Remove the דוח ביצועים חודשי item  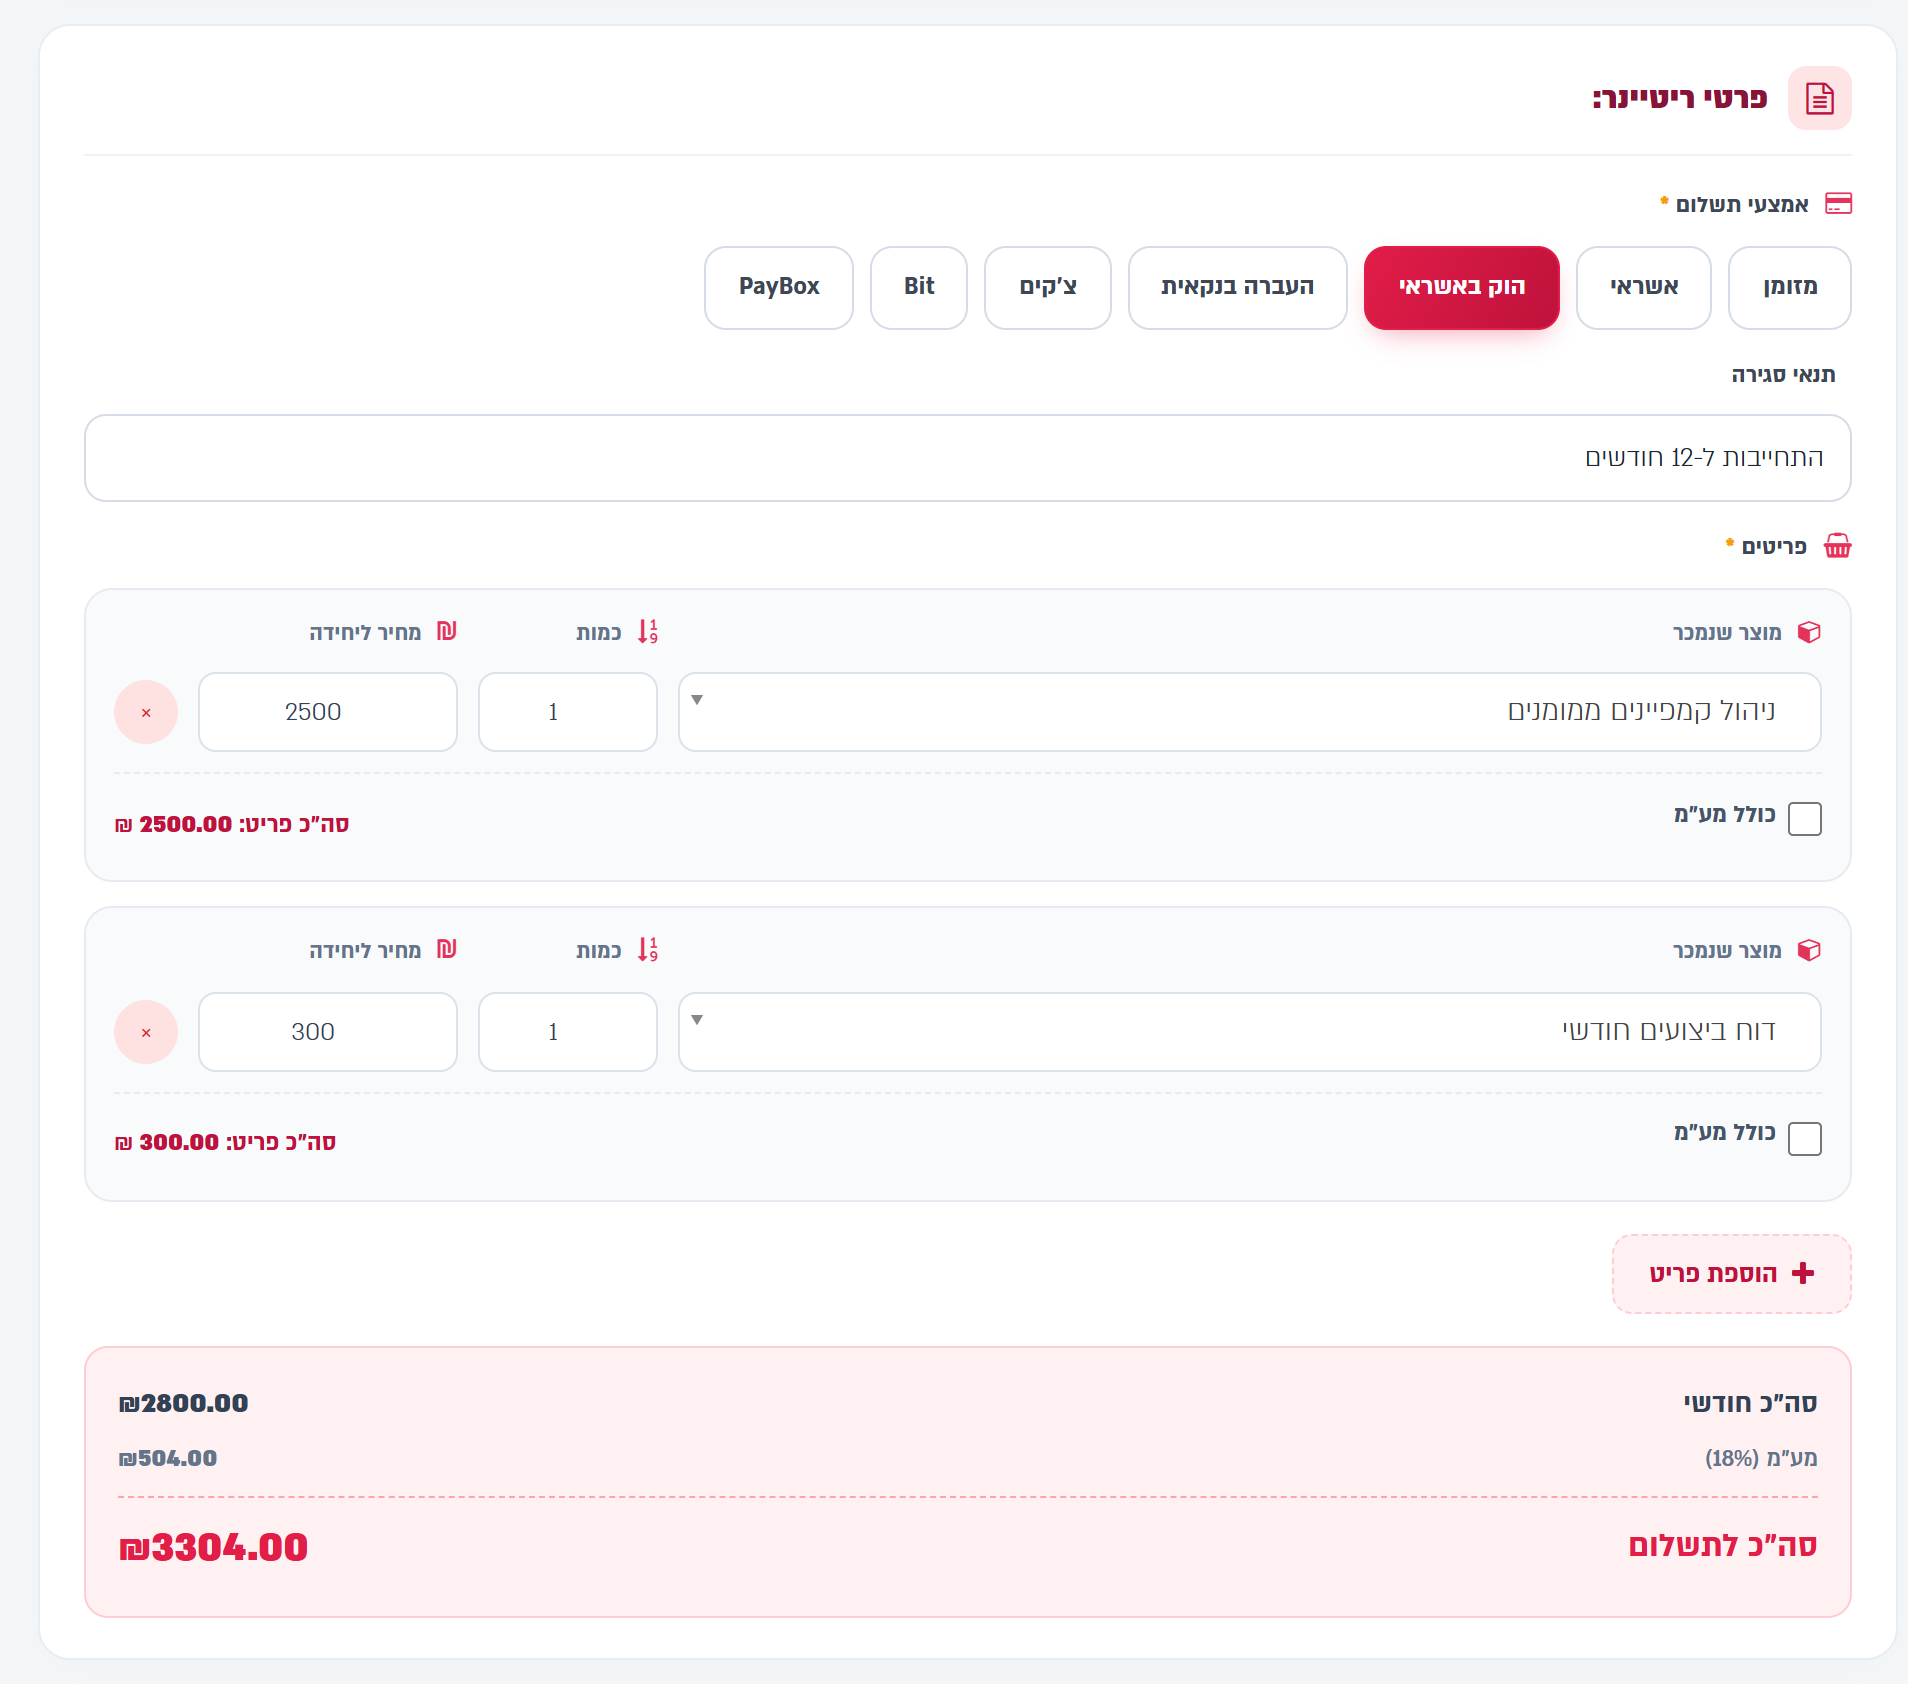146,1032
